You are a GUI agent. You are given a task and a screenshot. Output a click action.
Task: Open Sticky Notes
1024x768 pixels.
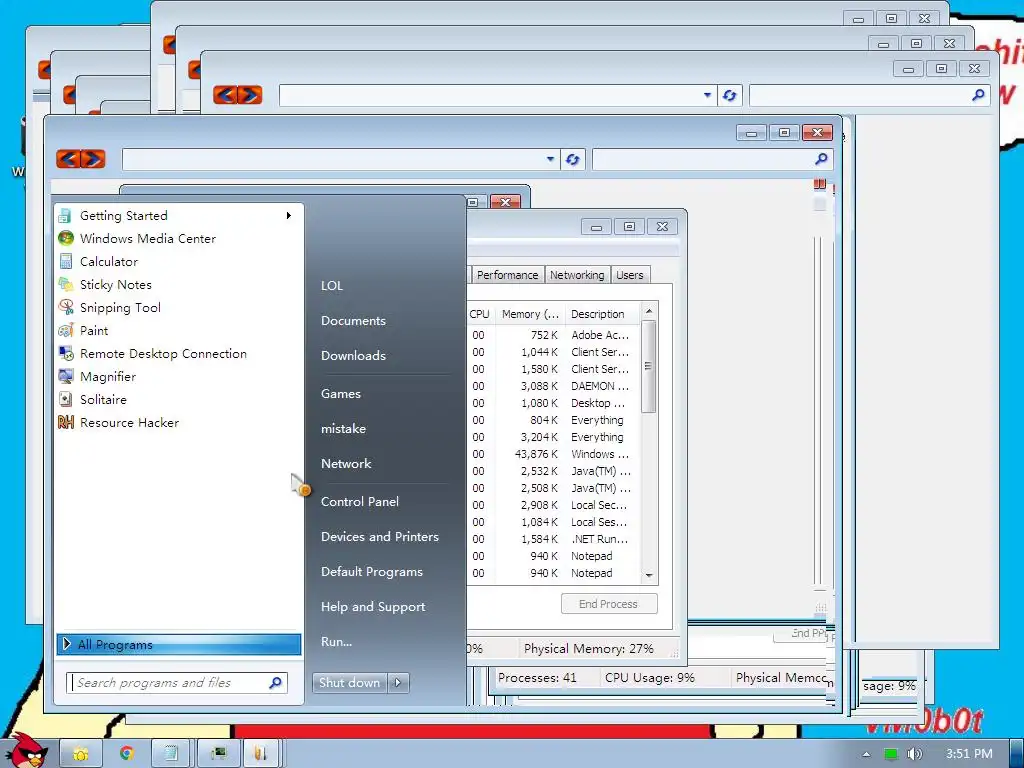[x=176, y=285]
